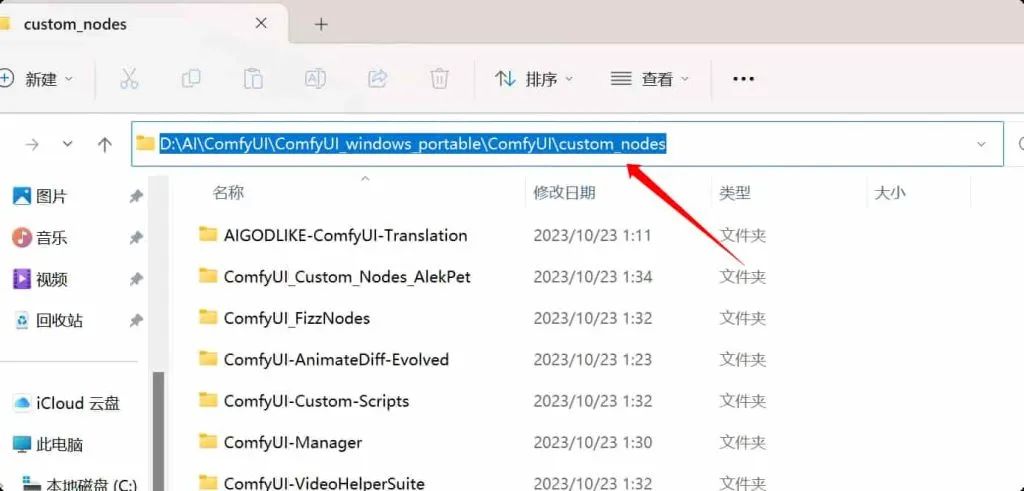Unpin 图片 from quick access
This screenshot has height=491, width=1024.
136,196
